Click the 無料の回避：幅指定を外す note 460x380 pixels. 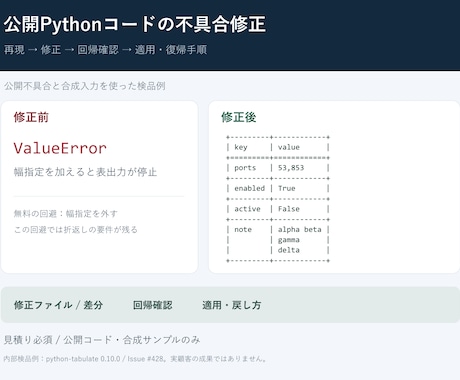66,213
